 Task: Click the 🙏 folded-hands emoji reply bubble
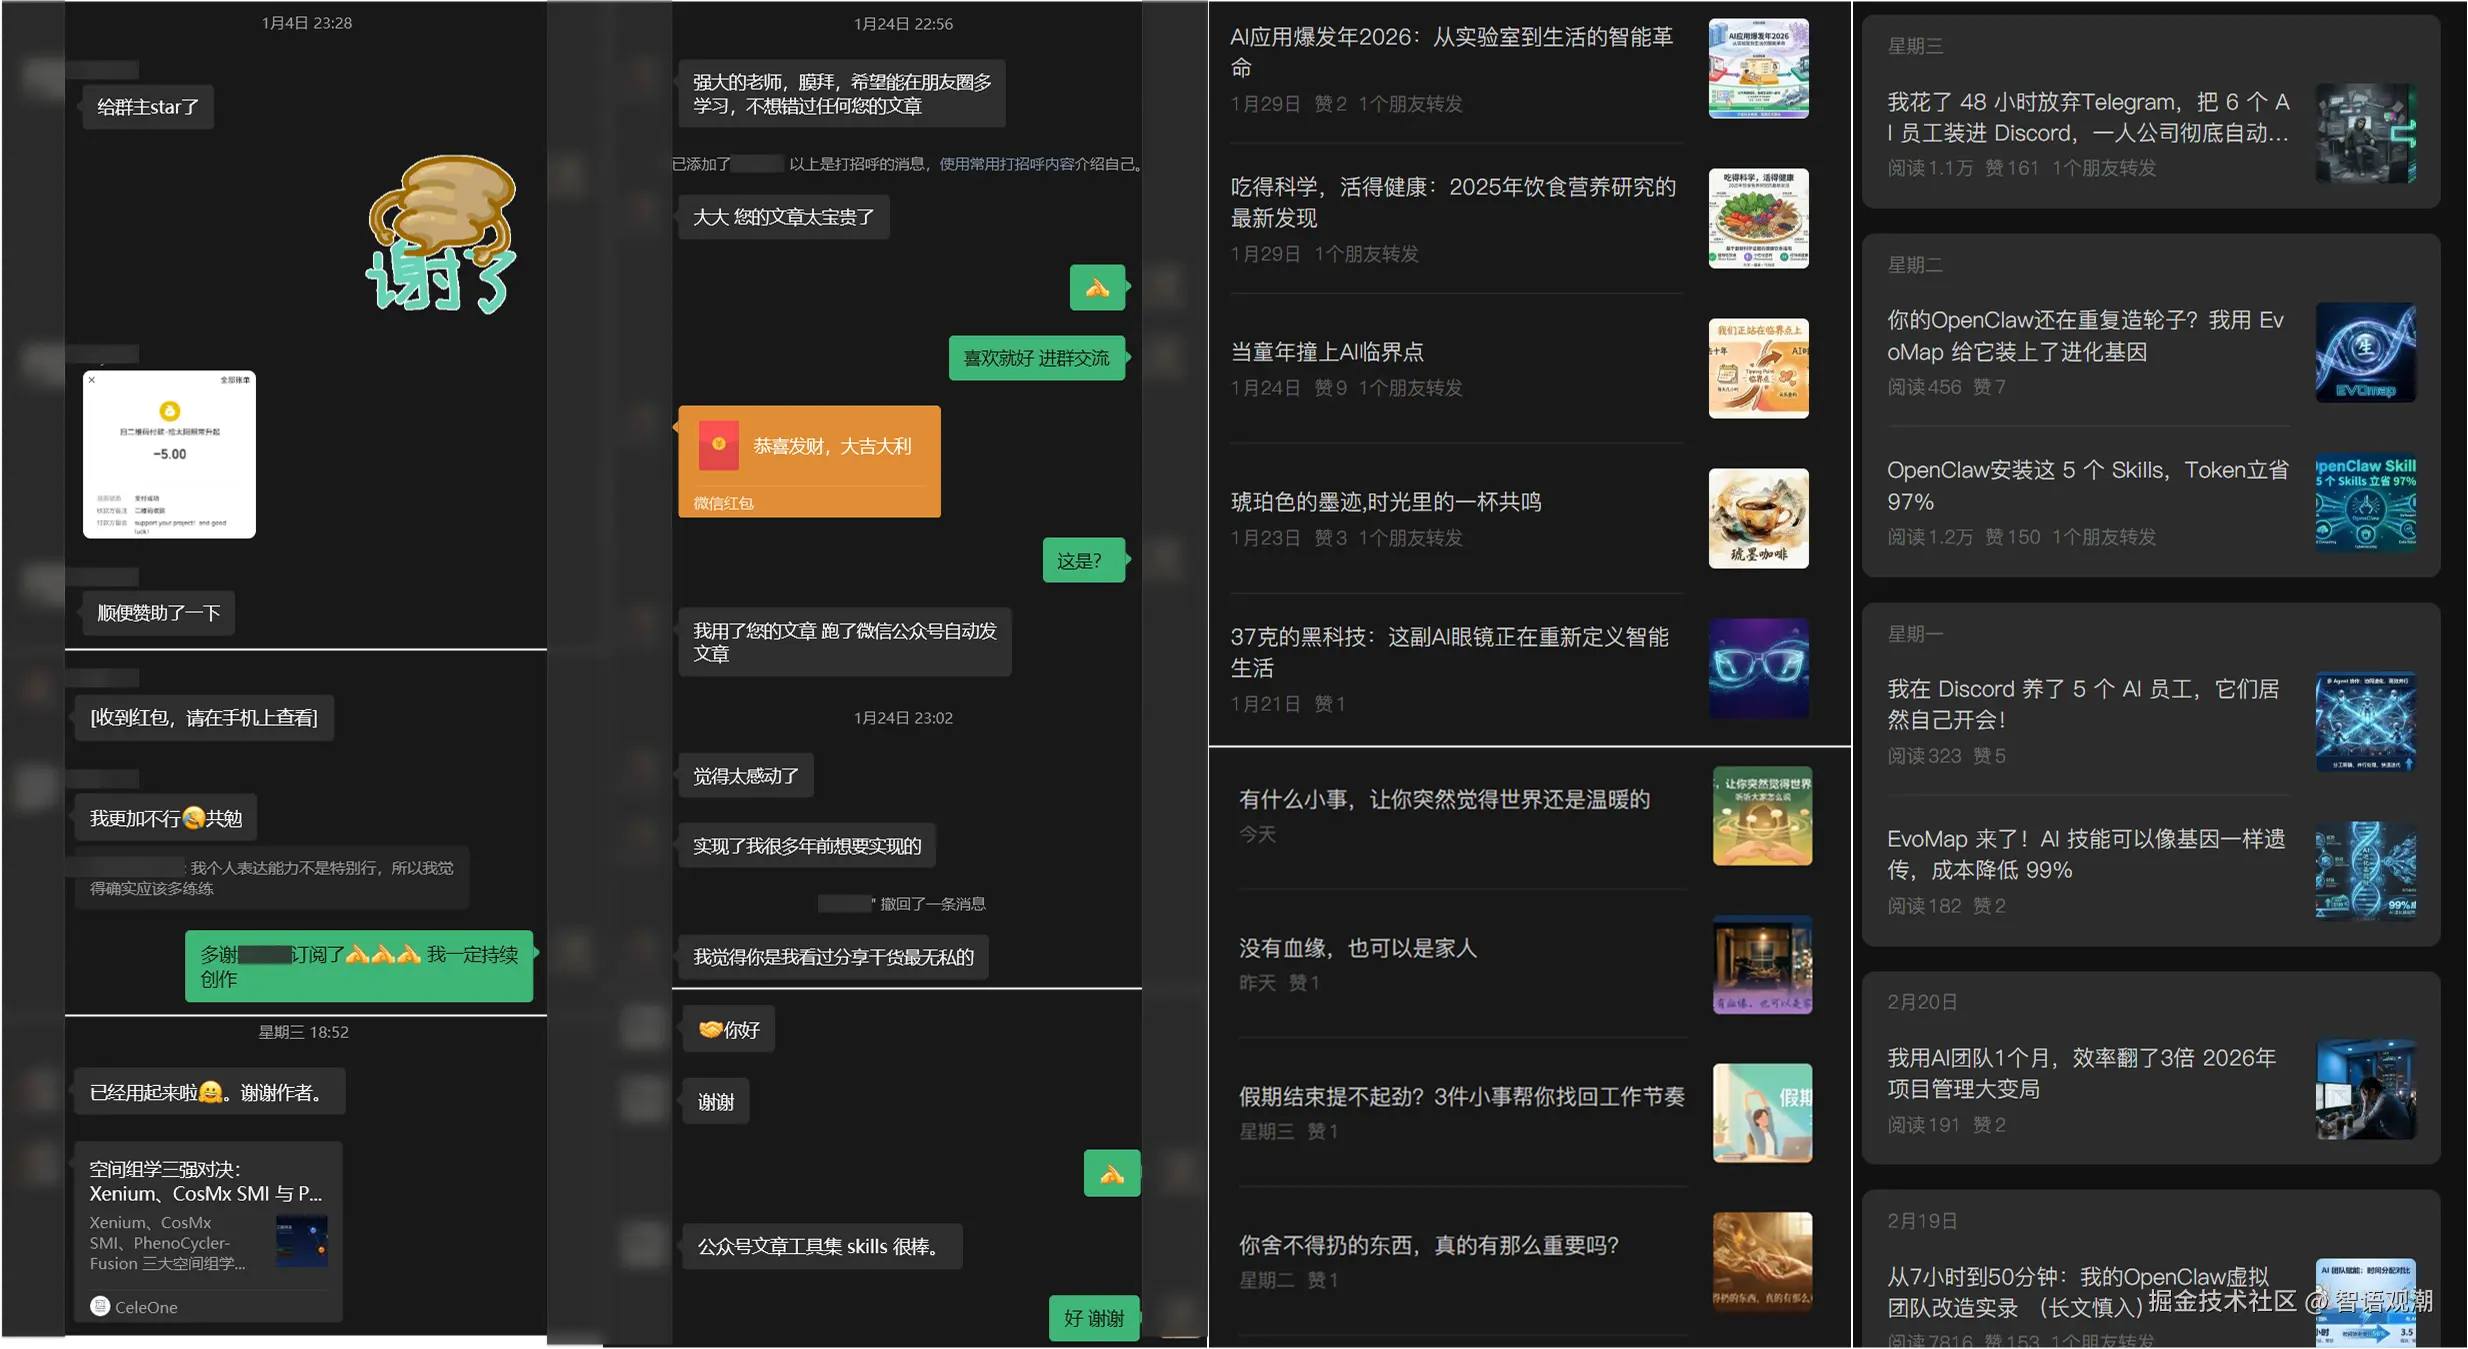pyautogui.click(x=1097, y=287)
